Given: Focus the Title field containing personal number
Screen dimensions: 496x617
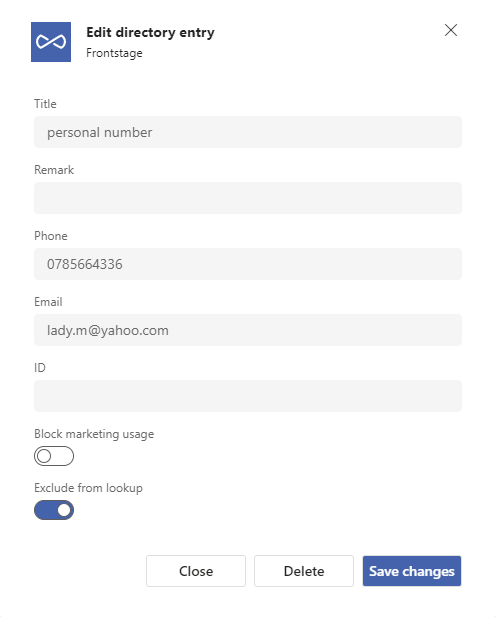Looking at the screenshot, I should pos(248,132).
